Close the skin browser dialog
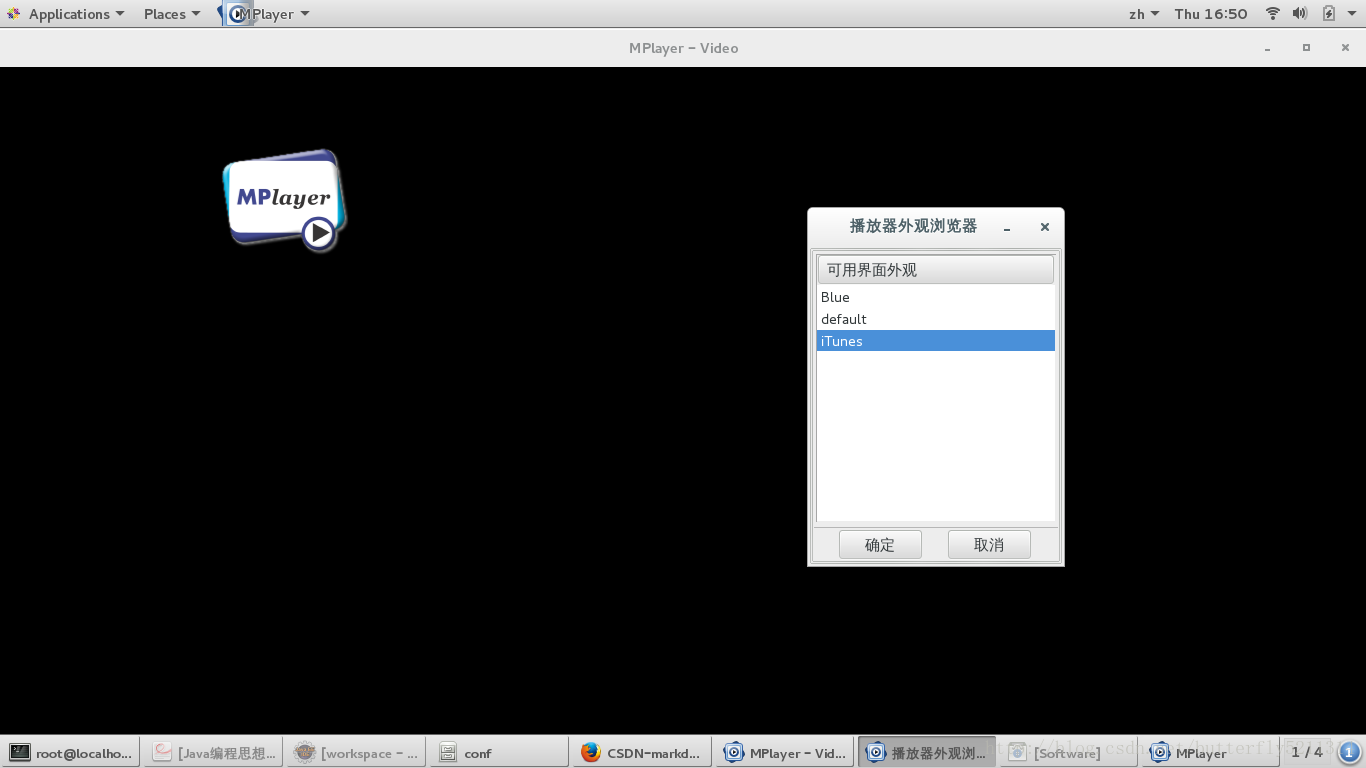 pos(1045,227)
